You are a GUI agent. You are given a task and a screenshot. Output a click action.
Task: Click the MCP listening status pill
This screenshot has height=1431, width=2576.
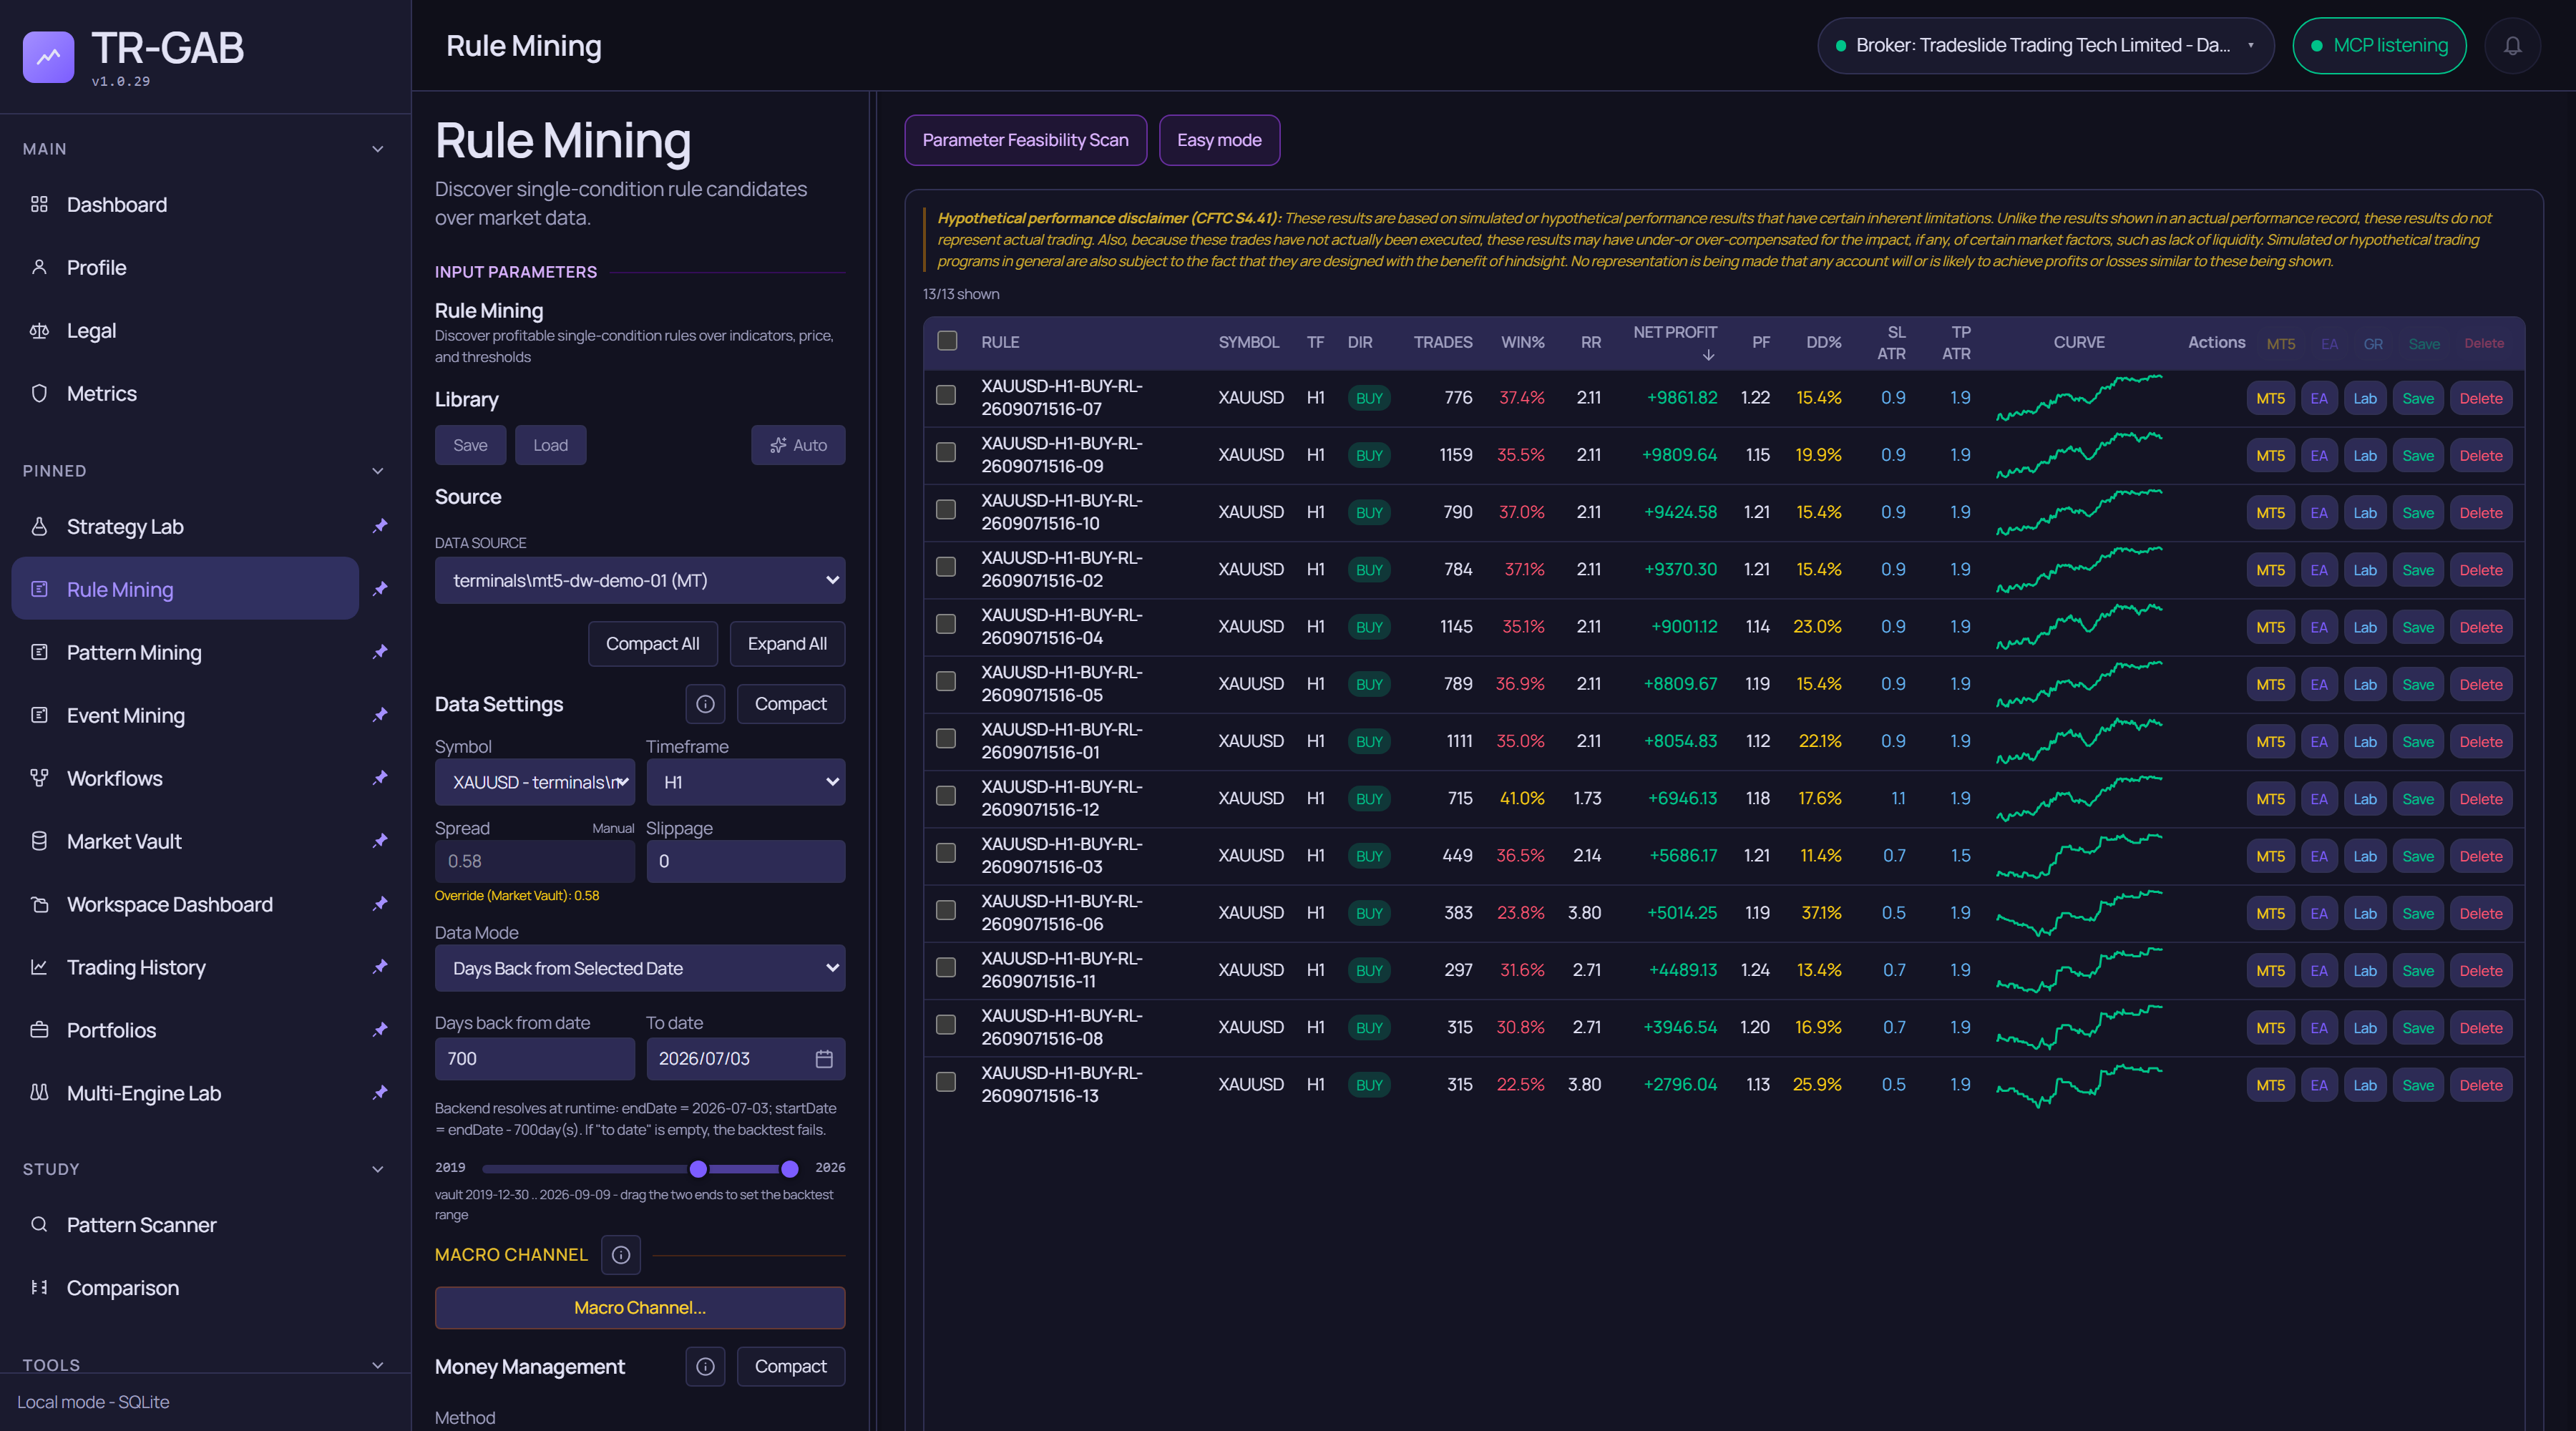click(2379, 46)
